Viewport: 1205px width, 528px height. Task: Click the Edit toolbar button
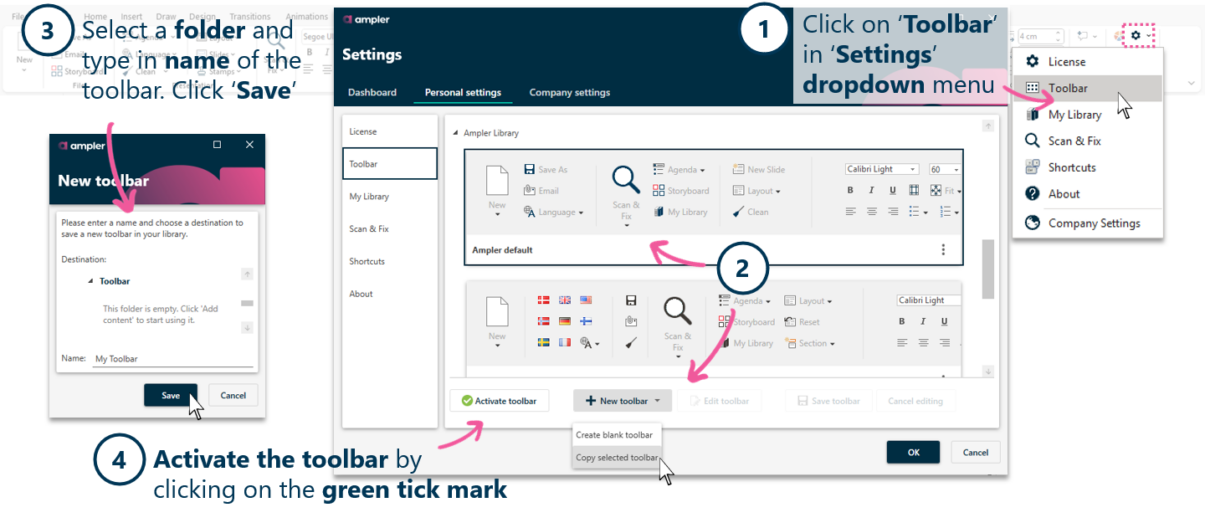coord(719,401)
